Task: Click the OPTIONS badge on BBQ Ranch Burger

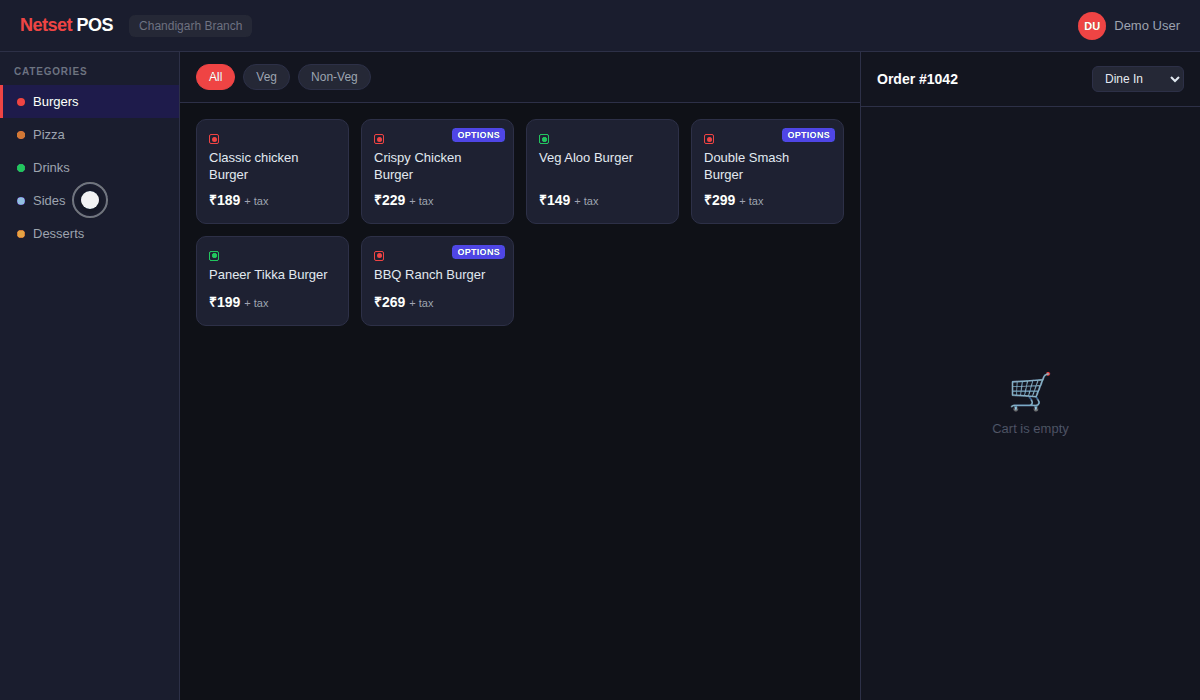Action: pos(478,252)
